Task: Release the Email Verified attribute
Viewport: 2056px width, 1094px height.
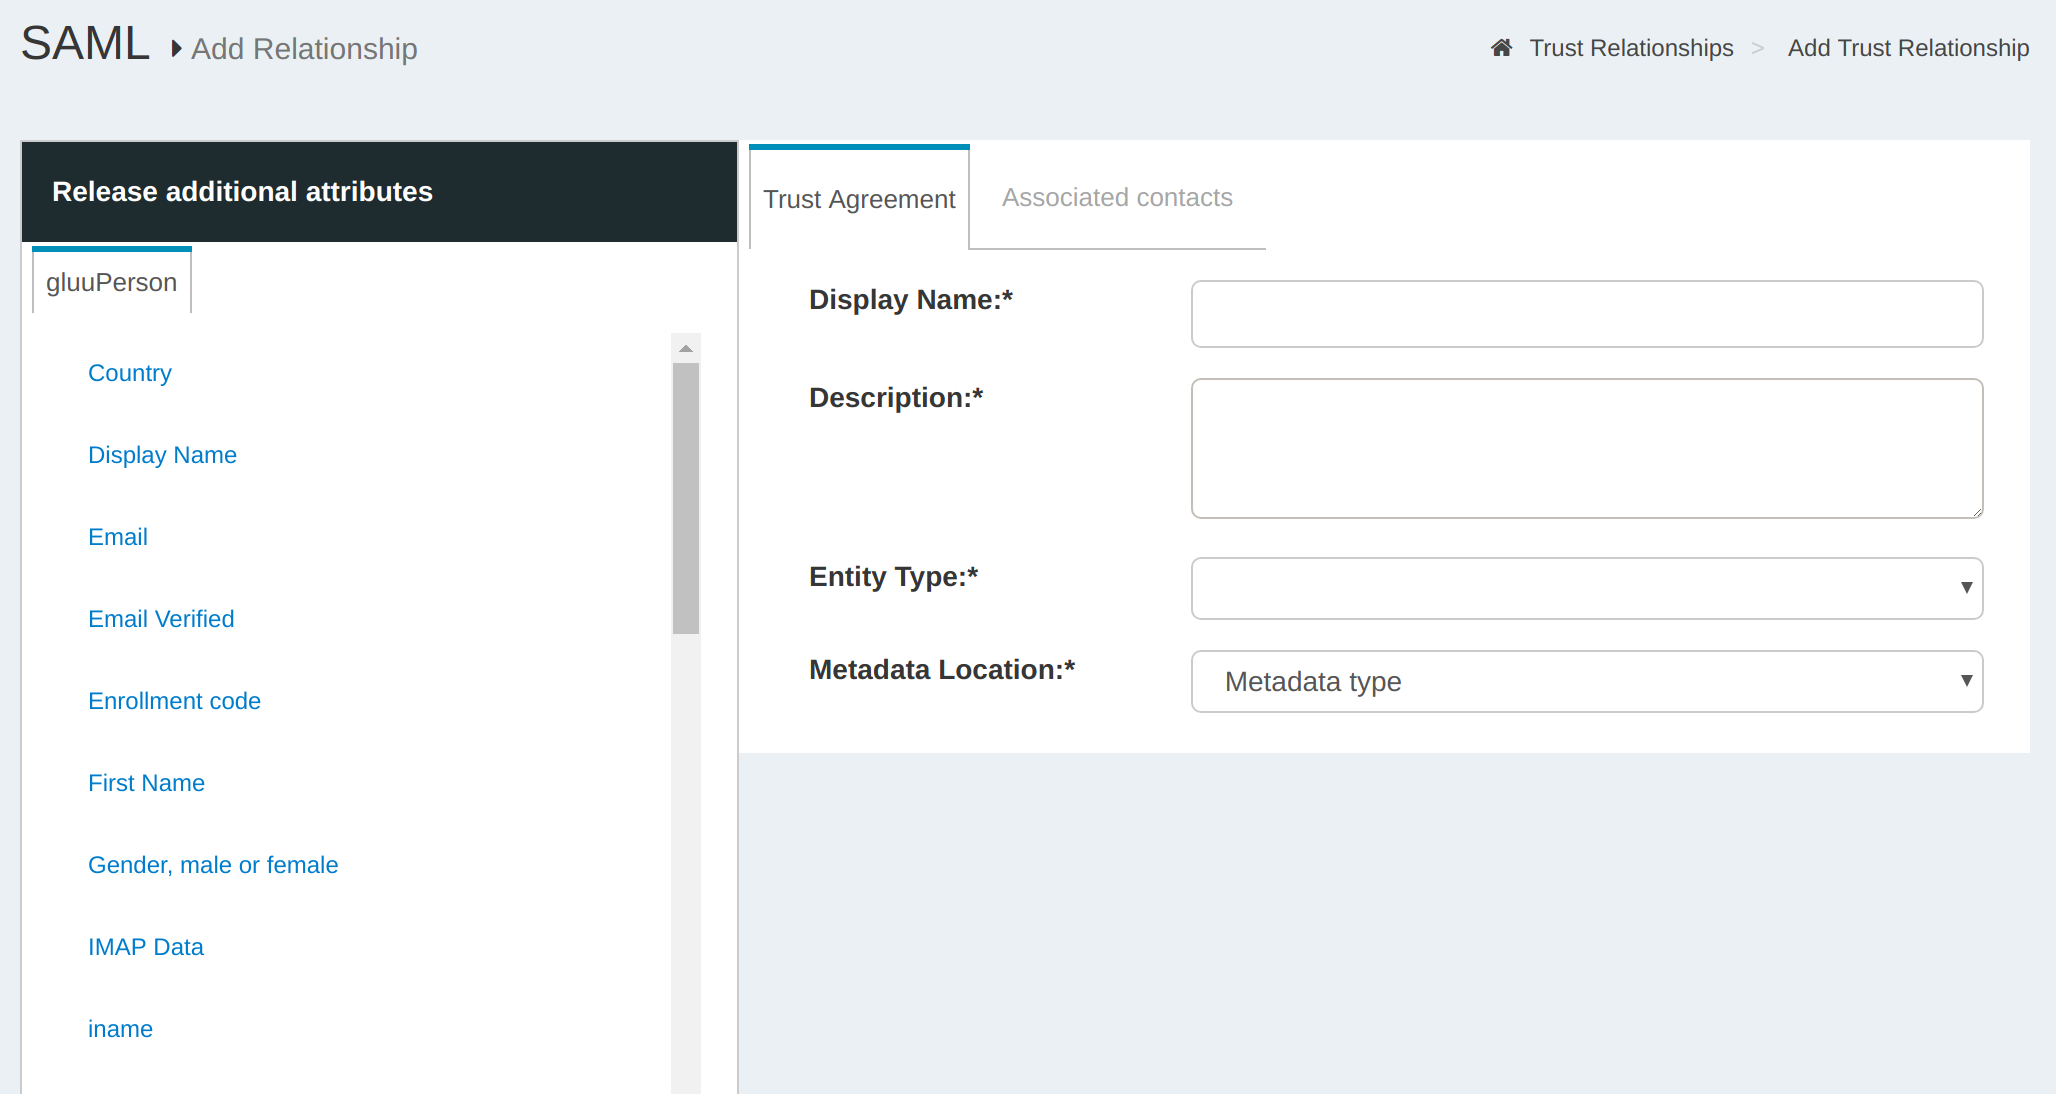Action: tap(161, 619)
